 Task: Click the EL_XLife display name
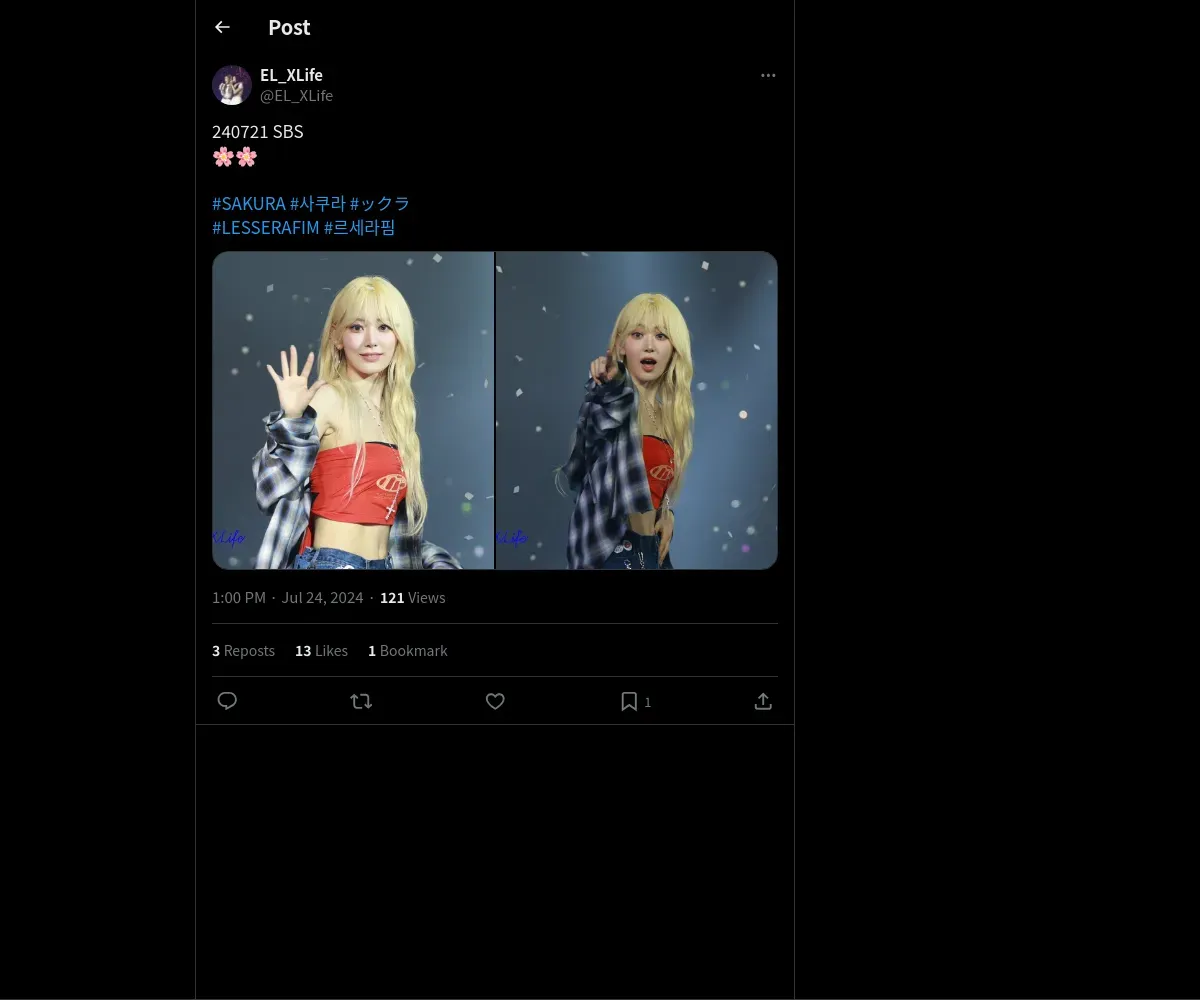(x=291, y=75)
